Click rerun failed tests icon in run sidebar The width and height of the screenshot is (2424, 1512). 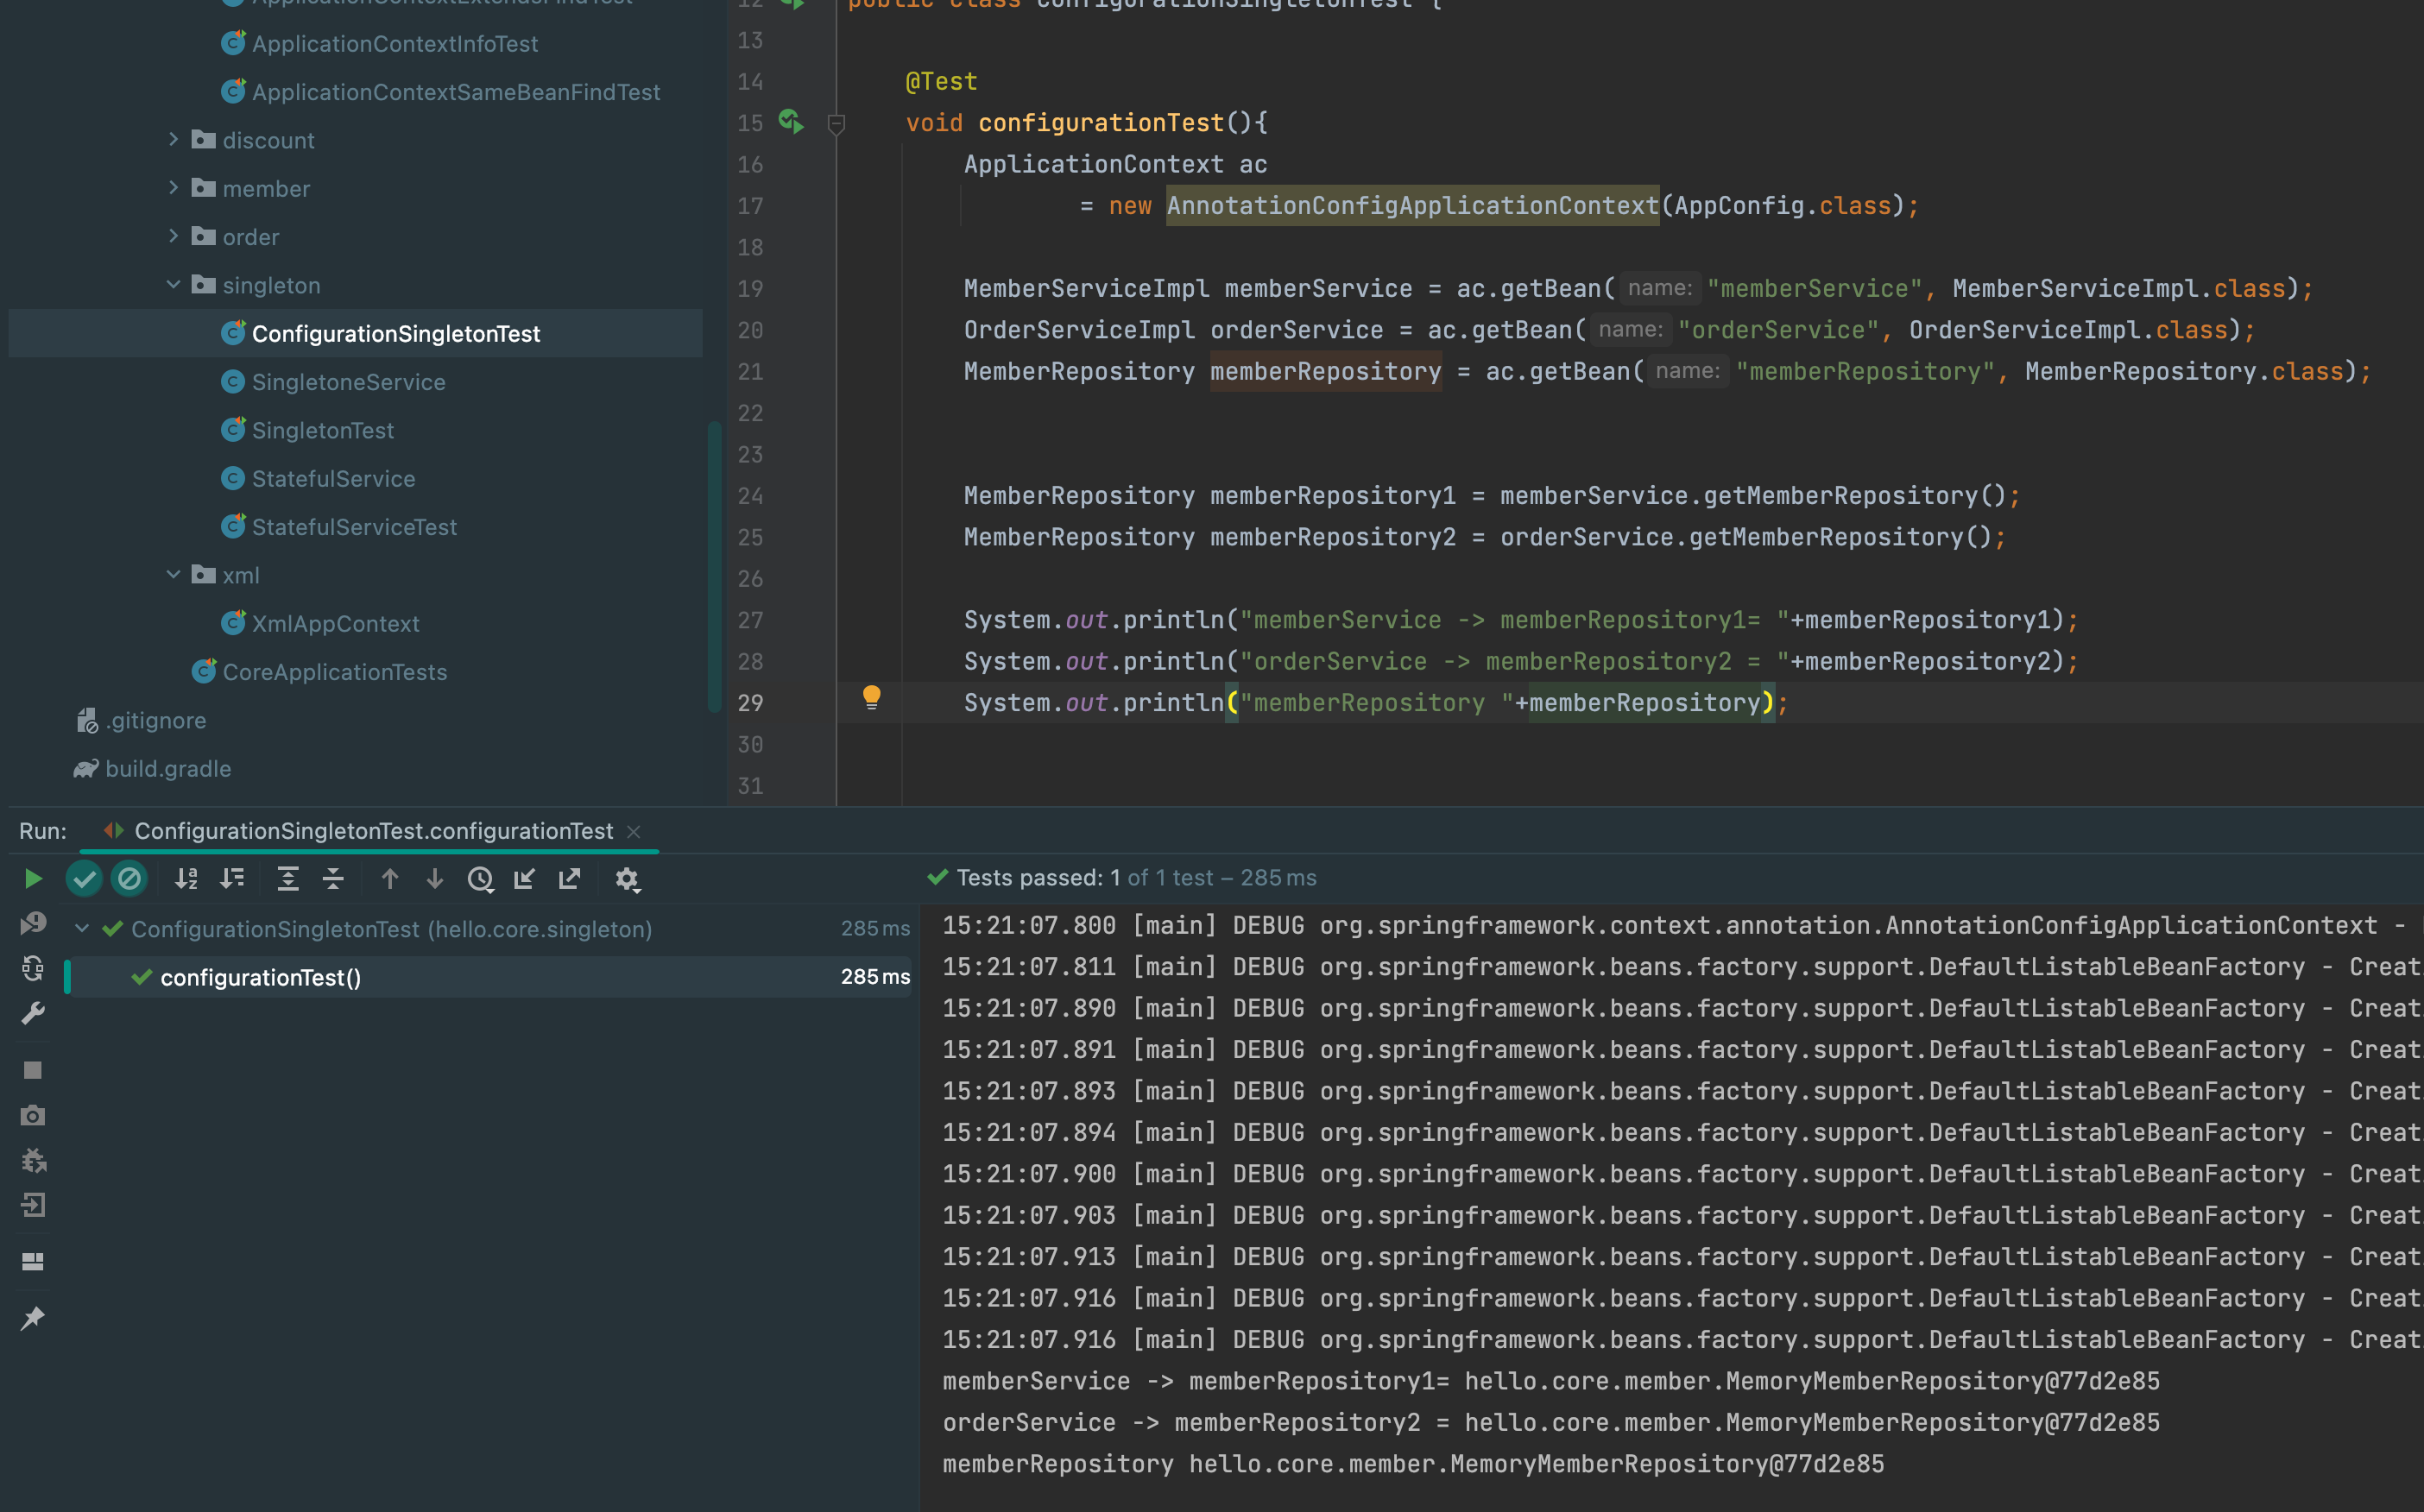(x=33, y=923)
